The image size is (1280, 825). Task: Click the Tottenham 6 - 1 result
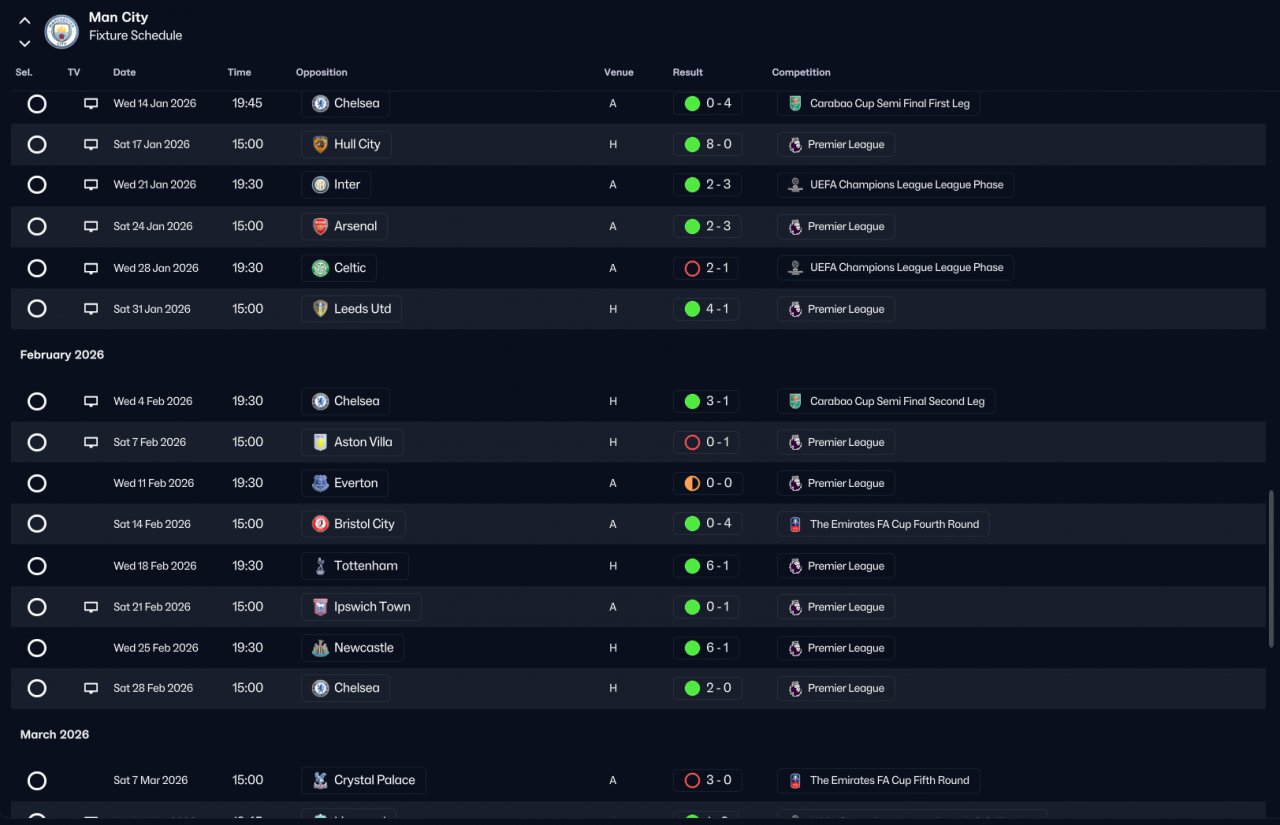707,566
